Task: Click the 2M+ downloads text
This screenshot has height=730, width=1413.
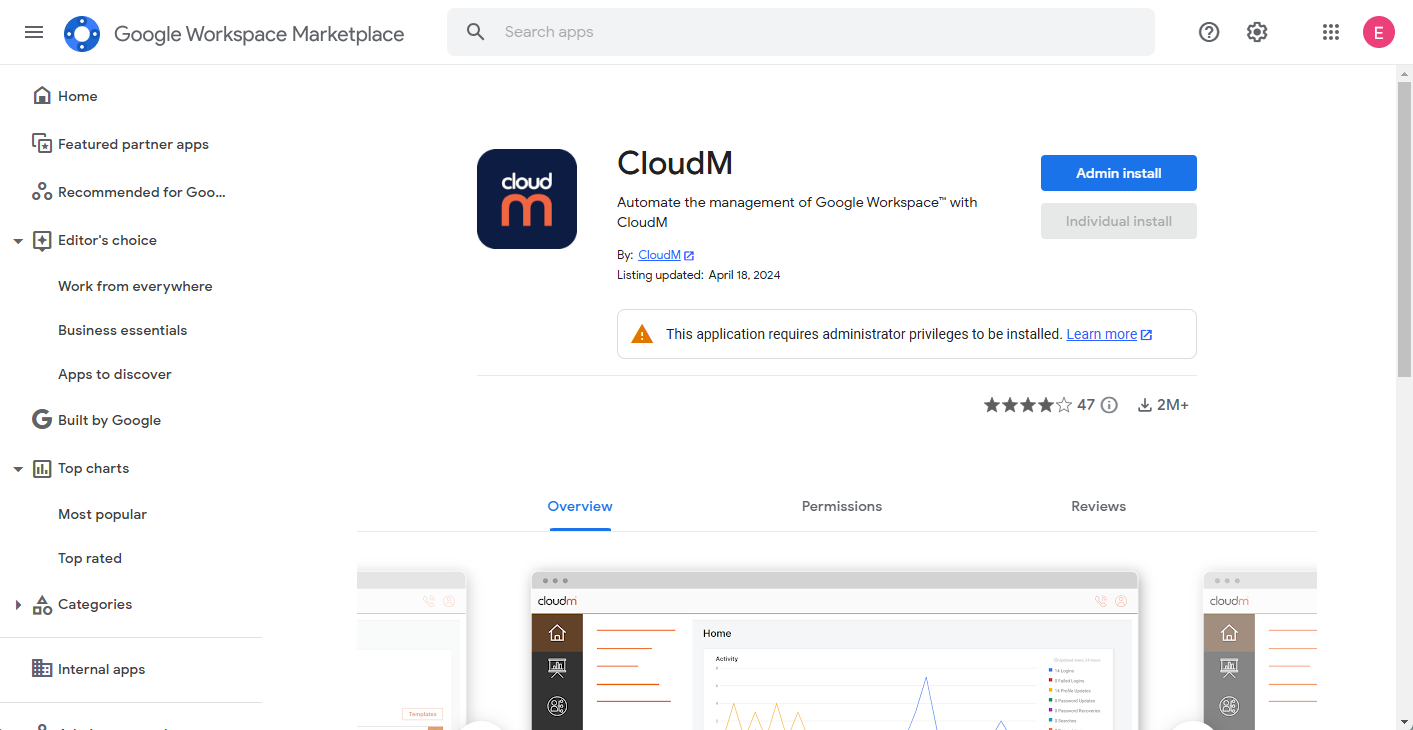Action: [1173, 405]
